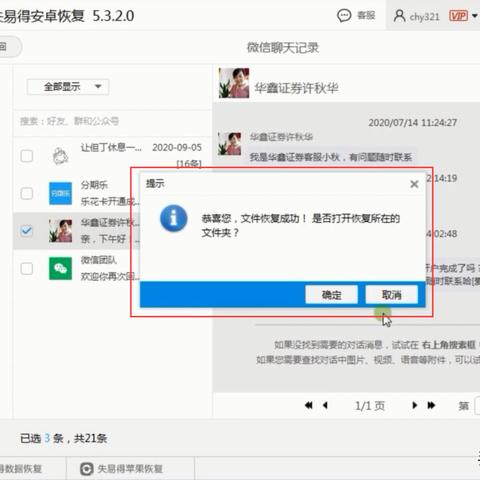480x480 pixels.
Task: Click the VIP badge icon
Action: click(458, 16)
